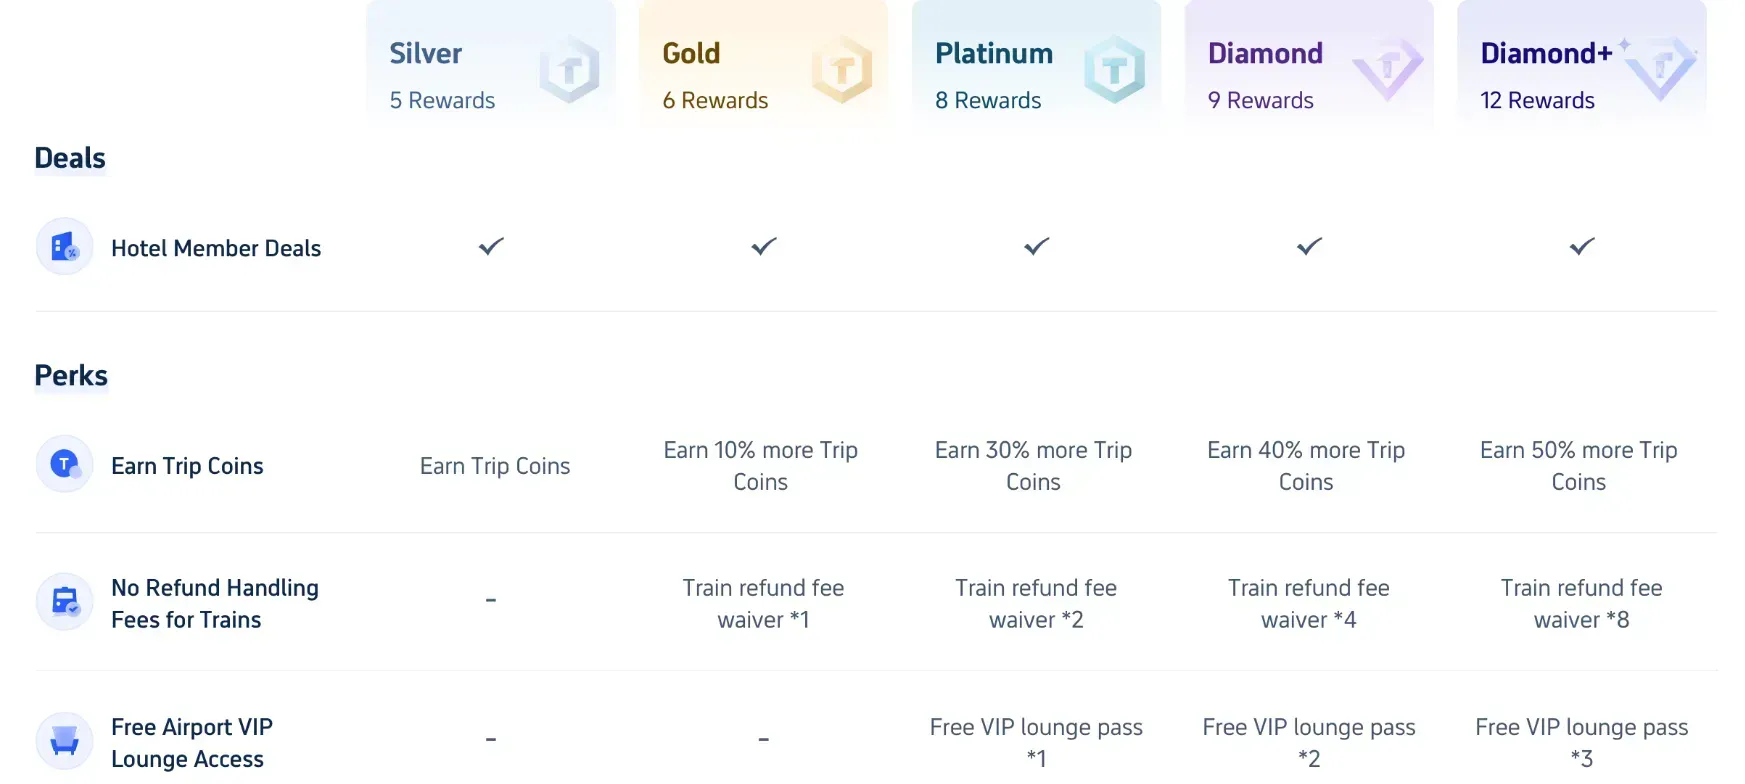Screen dimensions: 1745x784
Task: Click the Hotel Member Deals hotel icon
Action: click(x=63, y=246)
